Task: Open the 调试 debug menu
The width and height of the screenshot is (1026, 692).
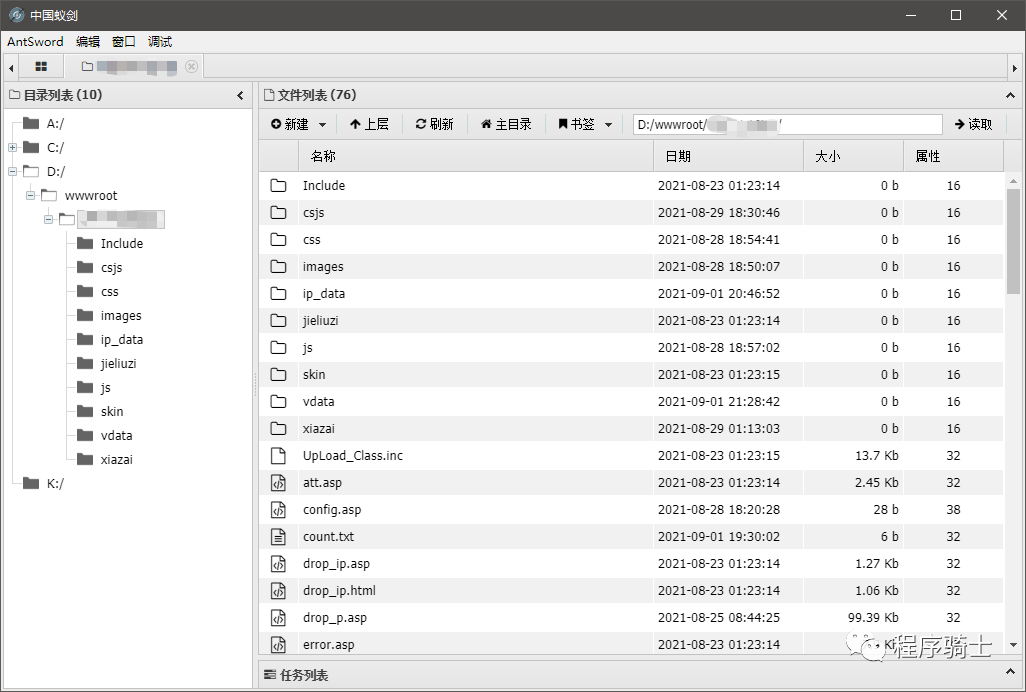Action: [x=159, y=42]
